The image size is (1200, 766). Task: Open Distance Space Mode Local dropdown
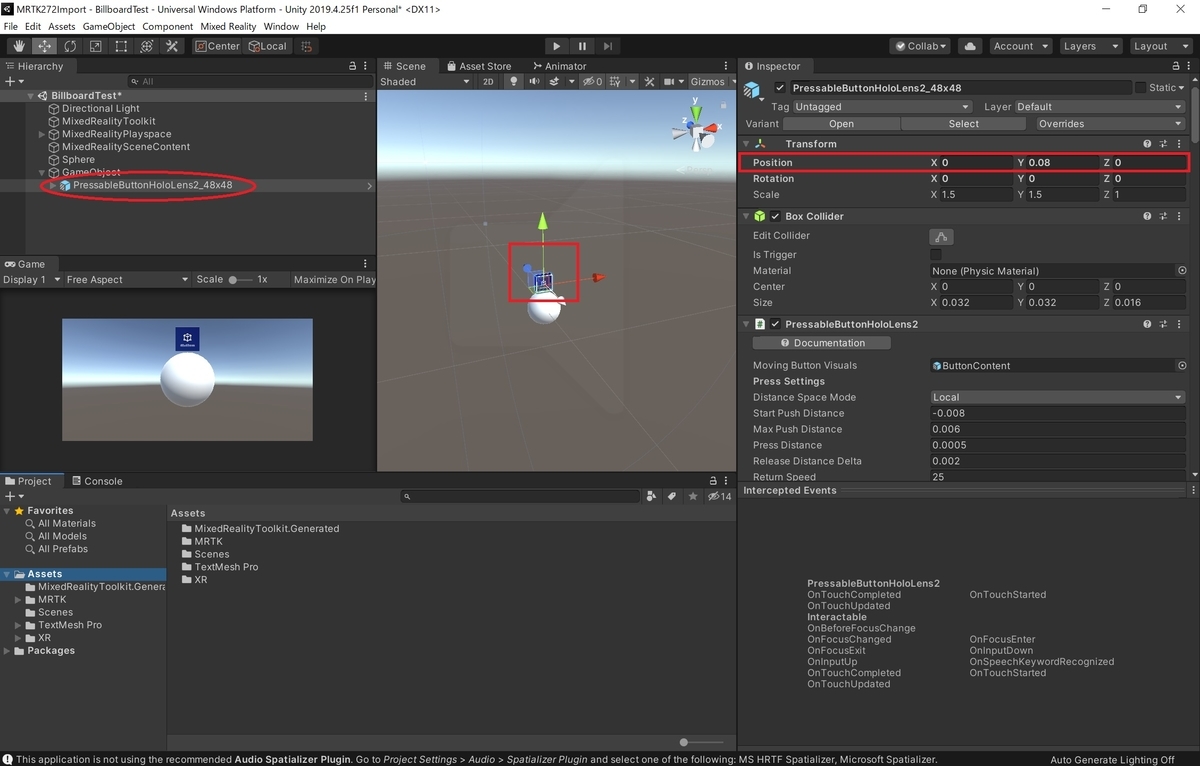pos(1058,397)
